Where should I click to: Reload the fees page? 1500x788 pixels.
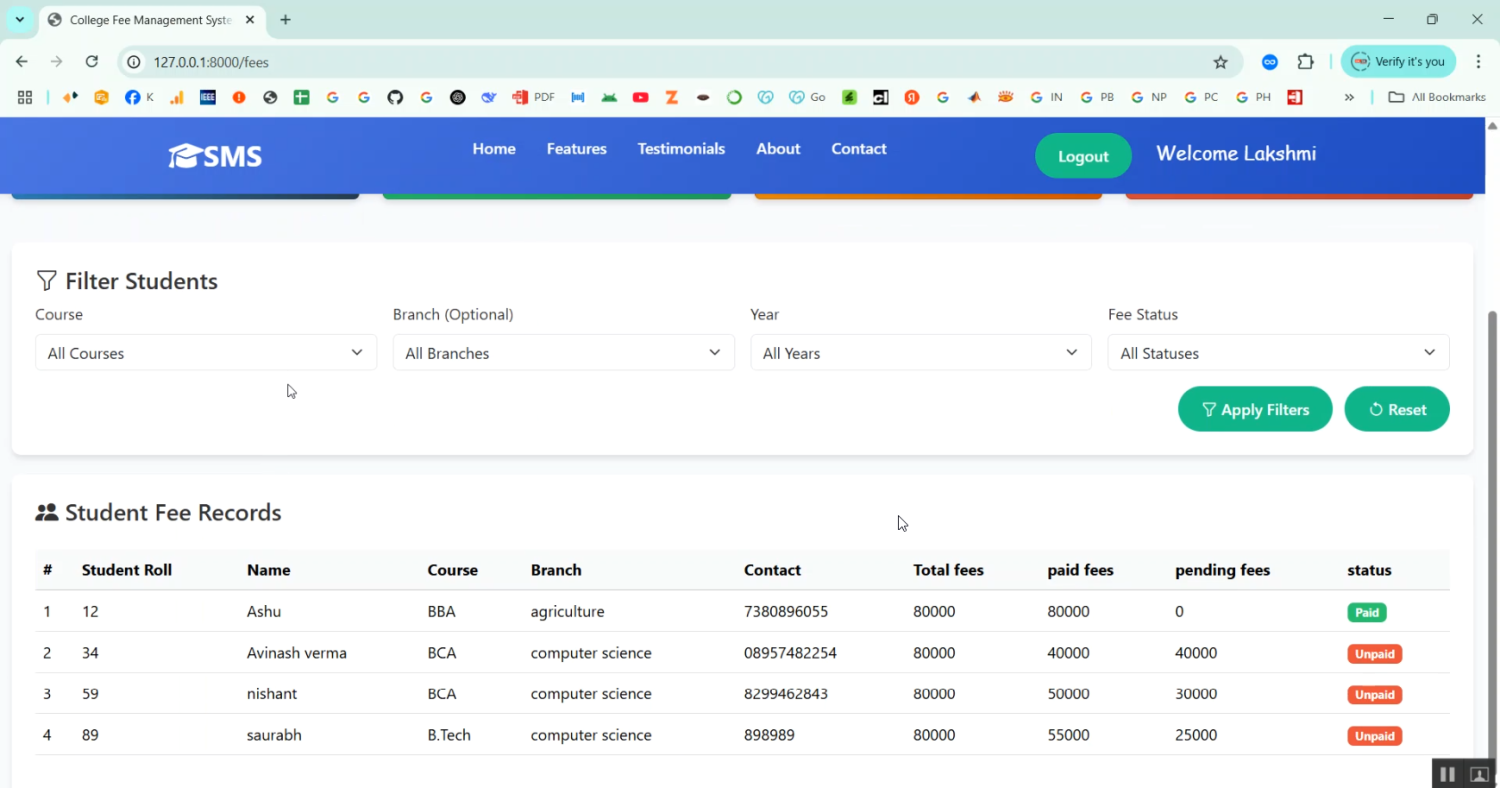(x=91, y=62)
